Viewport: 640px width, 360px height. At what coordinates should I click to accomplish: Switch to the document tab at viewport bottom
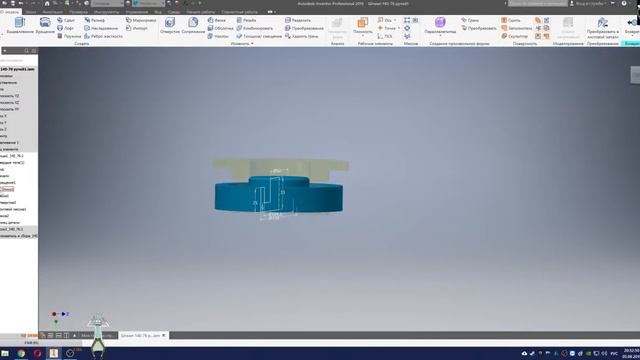click(143, 335)
